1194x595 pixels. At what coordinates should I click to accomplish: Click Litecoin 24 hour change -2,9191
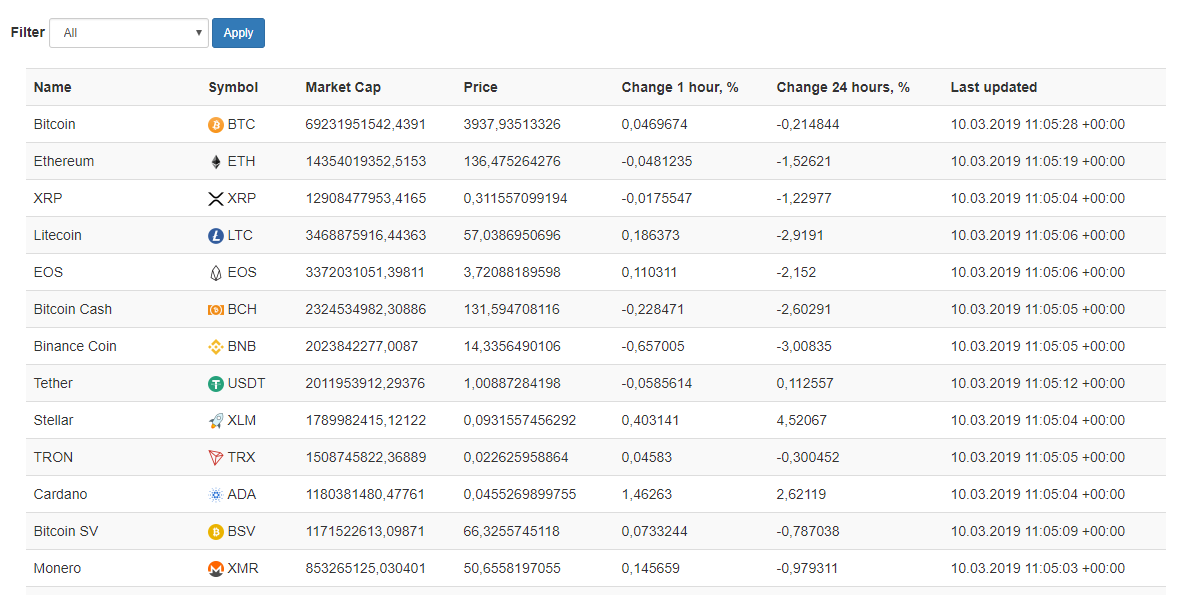[800, 235]
